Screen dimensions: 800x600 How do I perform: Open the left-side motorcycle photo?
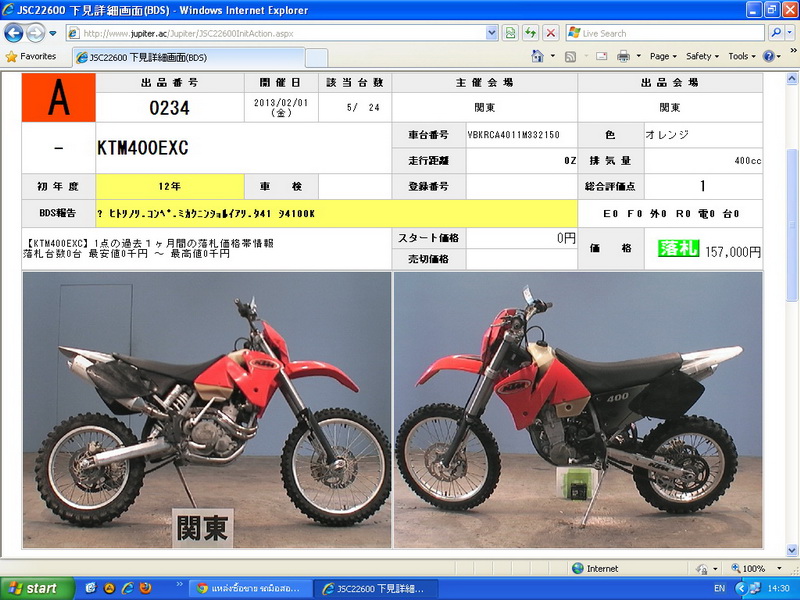click(x=207, y=410)
